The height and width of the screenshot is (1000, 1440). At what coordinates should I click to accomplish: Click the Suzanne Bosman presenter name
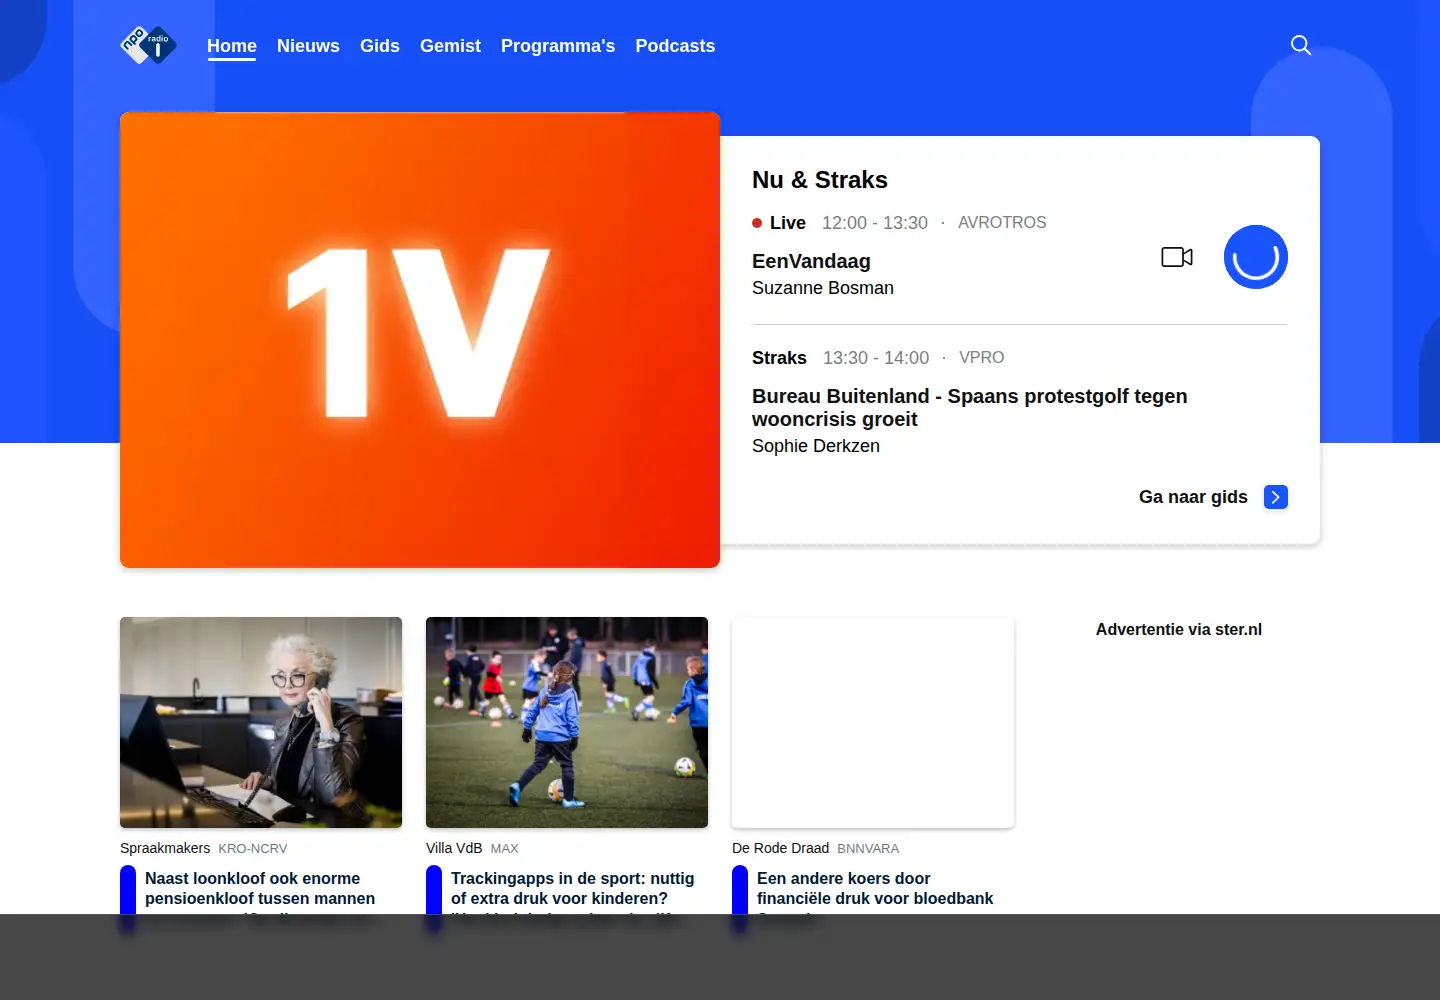point(823,288)
